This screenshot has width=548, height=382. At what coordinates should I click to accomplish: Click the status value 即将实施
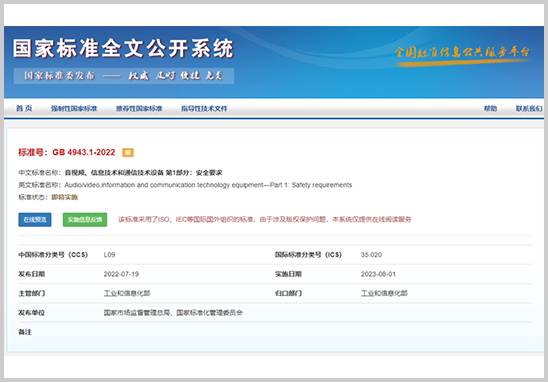point(65,197)
